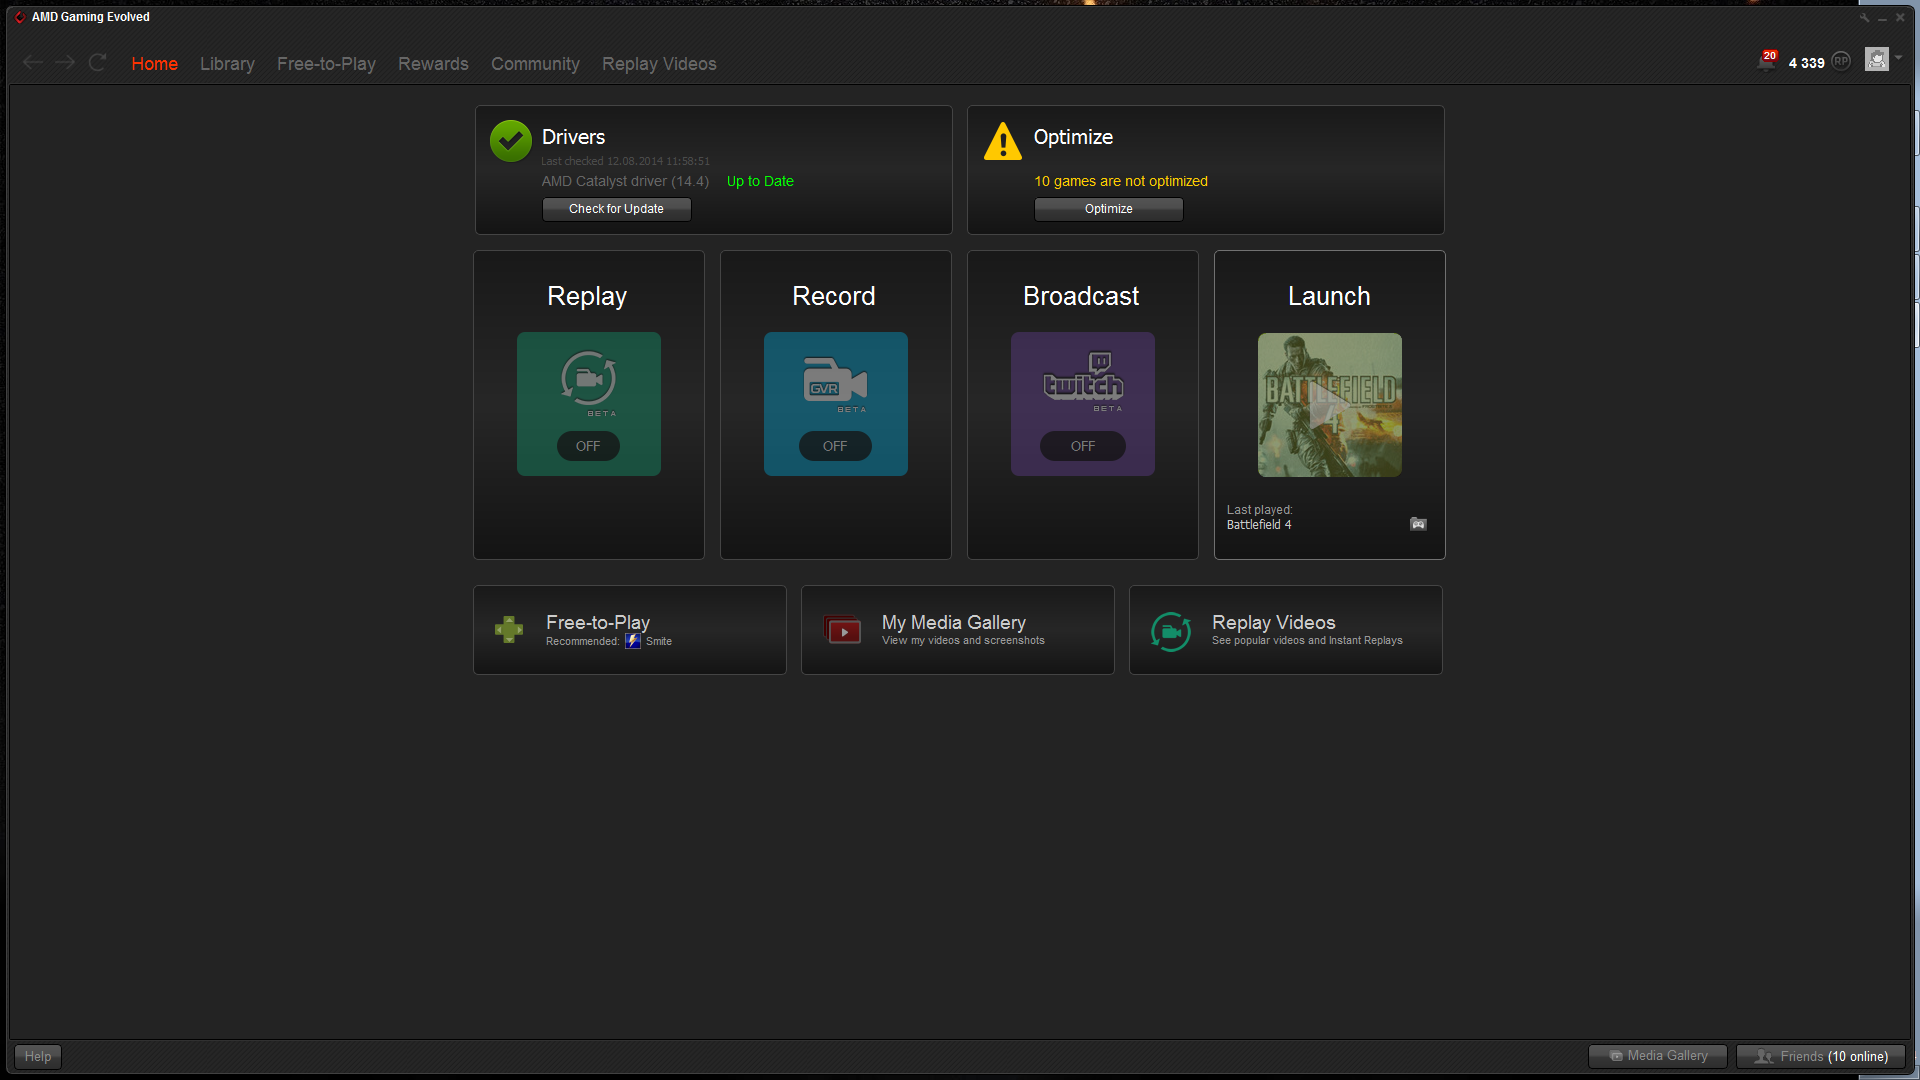The width and height of the screenshot is (1920, 1080).
Task: Open the Library tab
Action: [x=227, y=63]
